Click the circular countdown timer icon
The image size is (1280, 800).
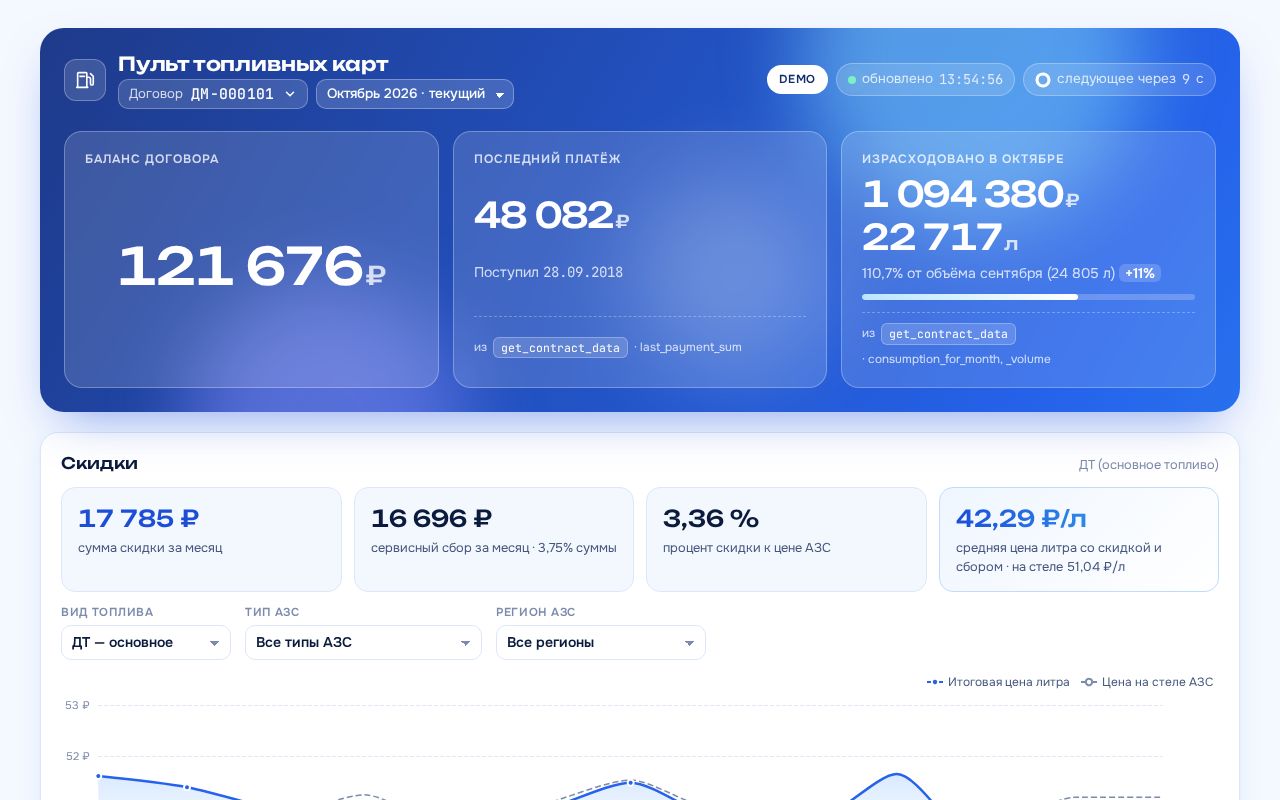pyautogui.click(x=1043, y=80)
